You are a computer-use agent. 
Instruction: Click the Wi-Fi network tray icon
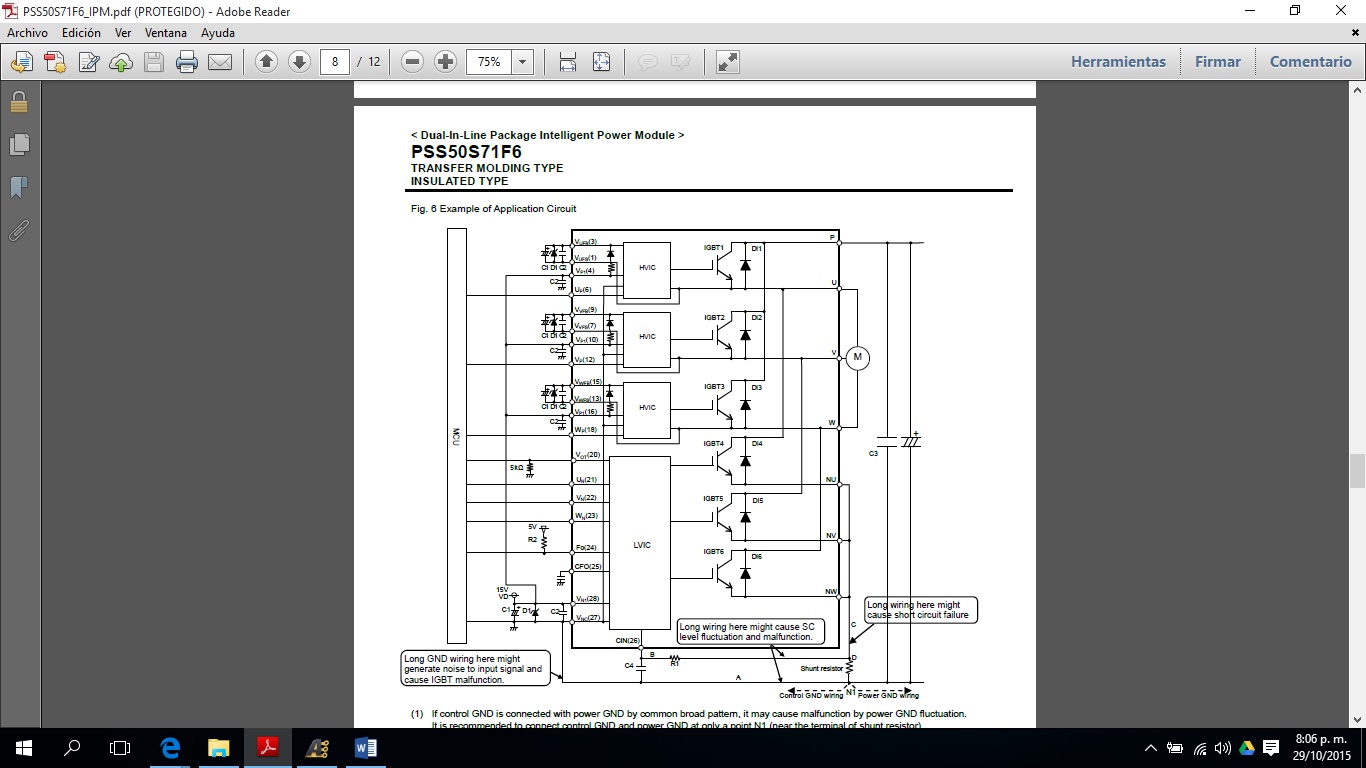click(1200, 748)
